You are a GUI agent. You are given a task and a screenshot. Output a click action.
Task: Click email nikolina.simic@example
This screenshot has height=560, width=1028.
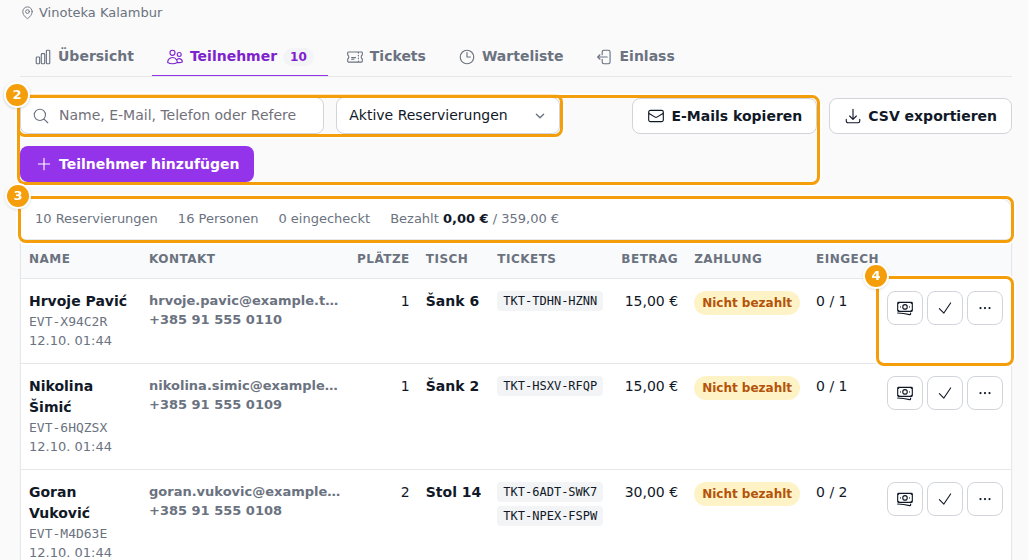pos(243,386)
